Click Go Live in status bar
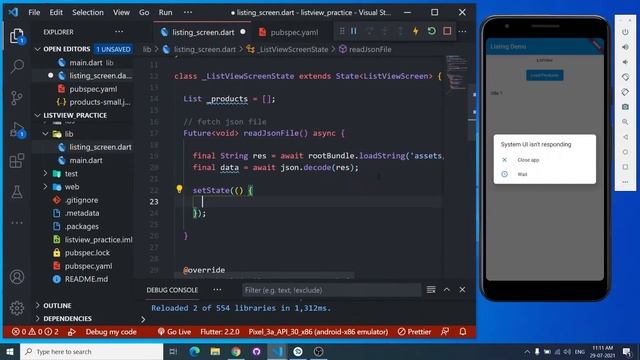Image resolution: width=640 pixels, height=360 pixels. [174, 332]
